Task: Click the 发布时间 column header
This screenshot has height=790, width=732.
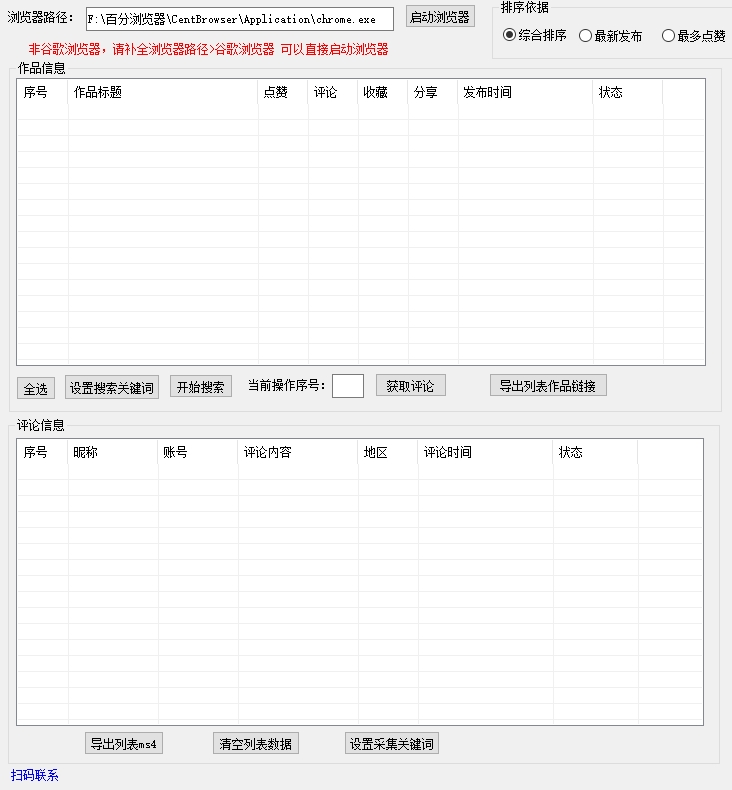Action: tap(525, 92)
